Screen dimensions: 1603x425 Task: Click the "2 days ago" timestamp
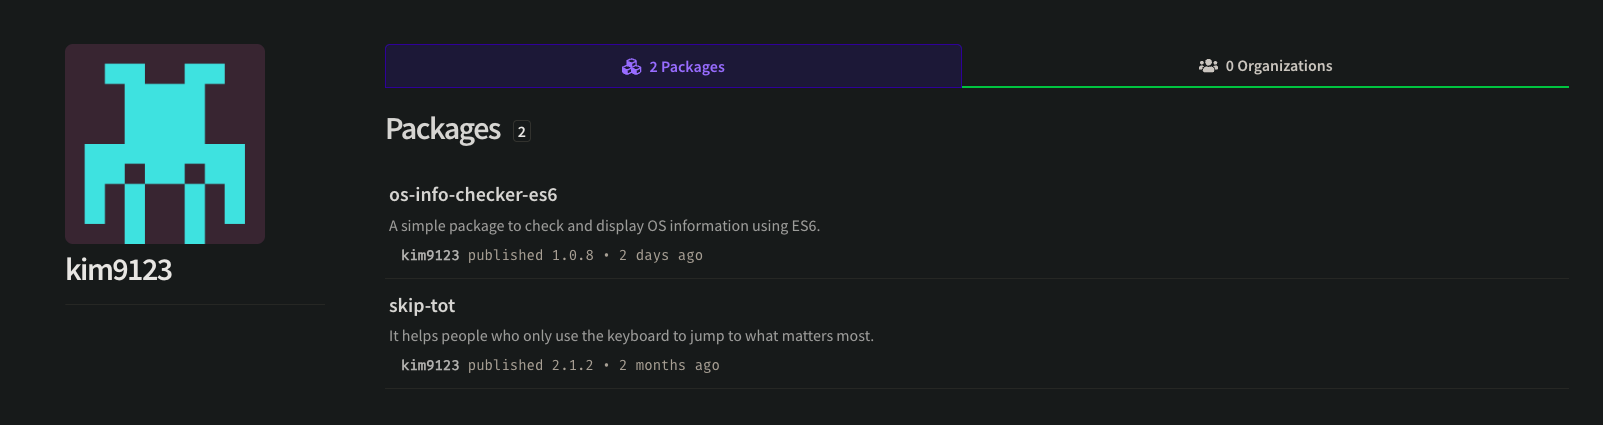(660, 256)
